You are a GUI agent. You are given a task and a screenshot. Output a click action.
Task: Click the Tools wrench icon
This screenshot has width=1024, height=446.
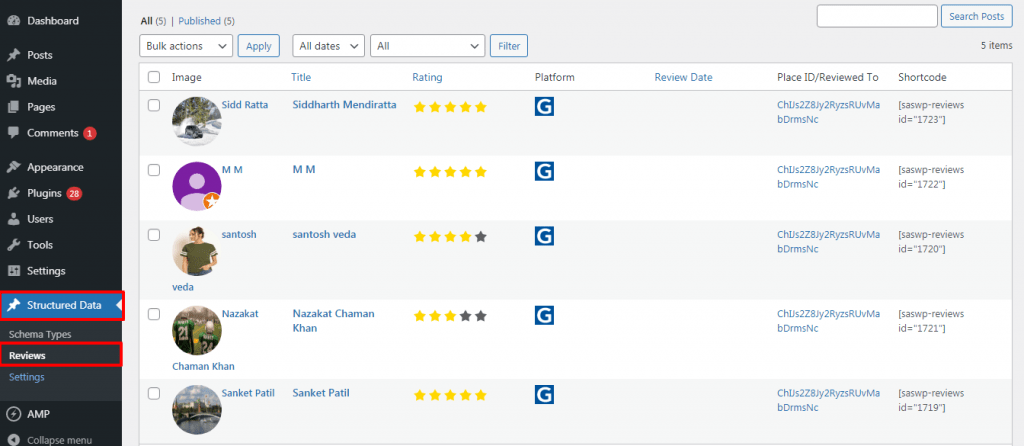click(13, 245)
